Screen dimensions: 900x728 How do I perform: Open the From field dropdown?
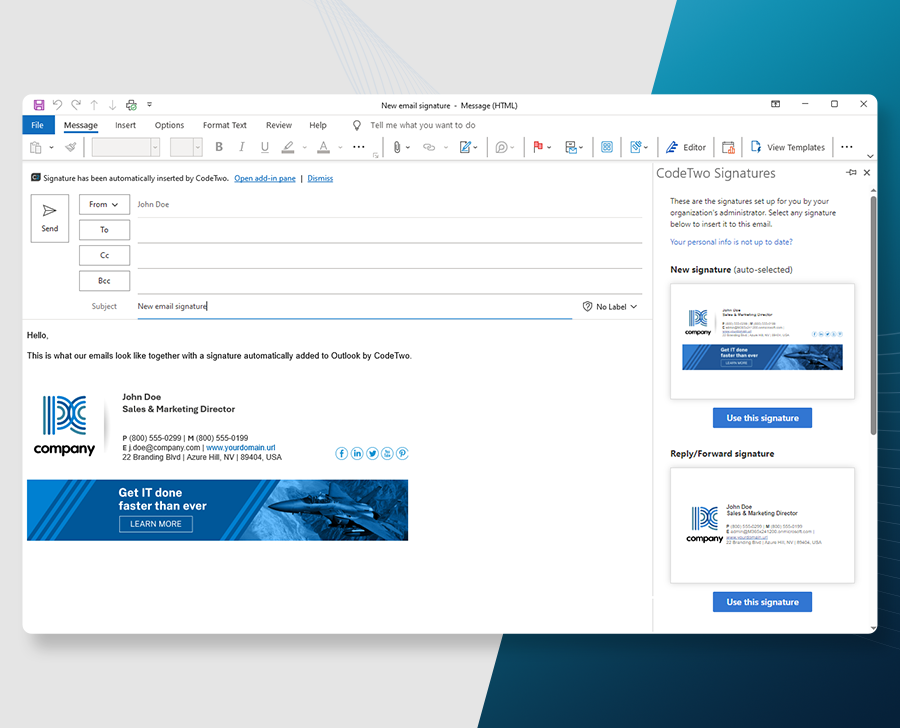point(104,204)
